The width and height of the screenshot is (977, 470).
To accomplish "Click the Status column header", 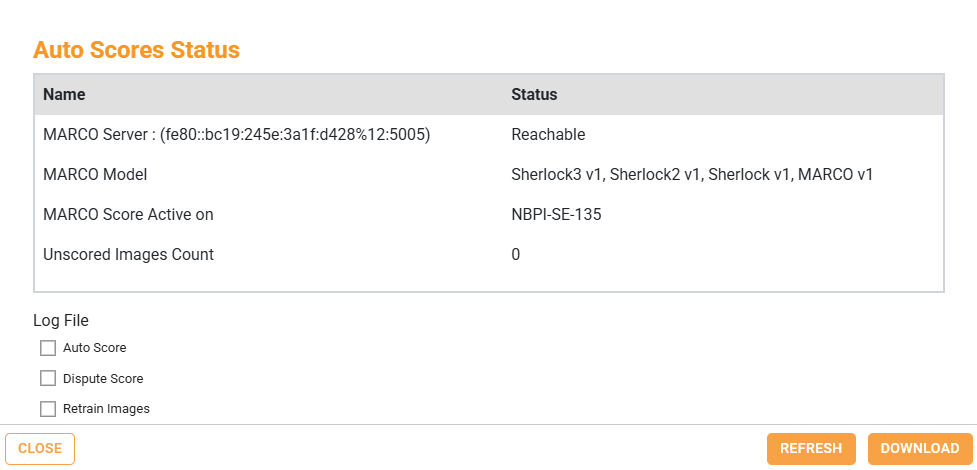I will point(534,95).
